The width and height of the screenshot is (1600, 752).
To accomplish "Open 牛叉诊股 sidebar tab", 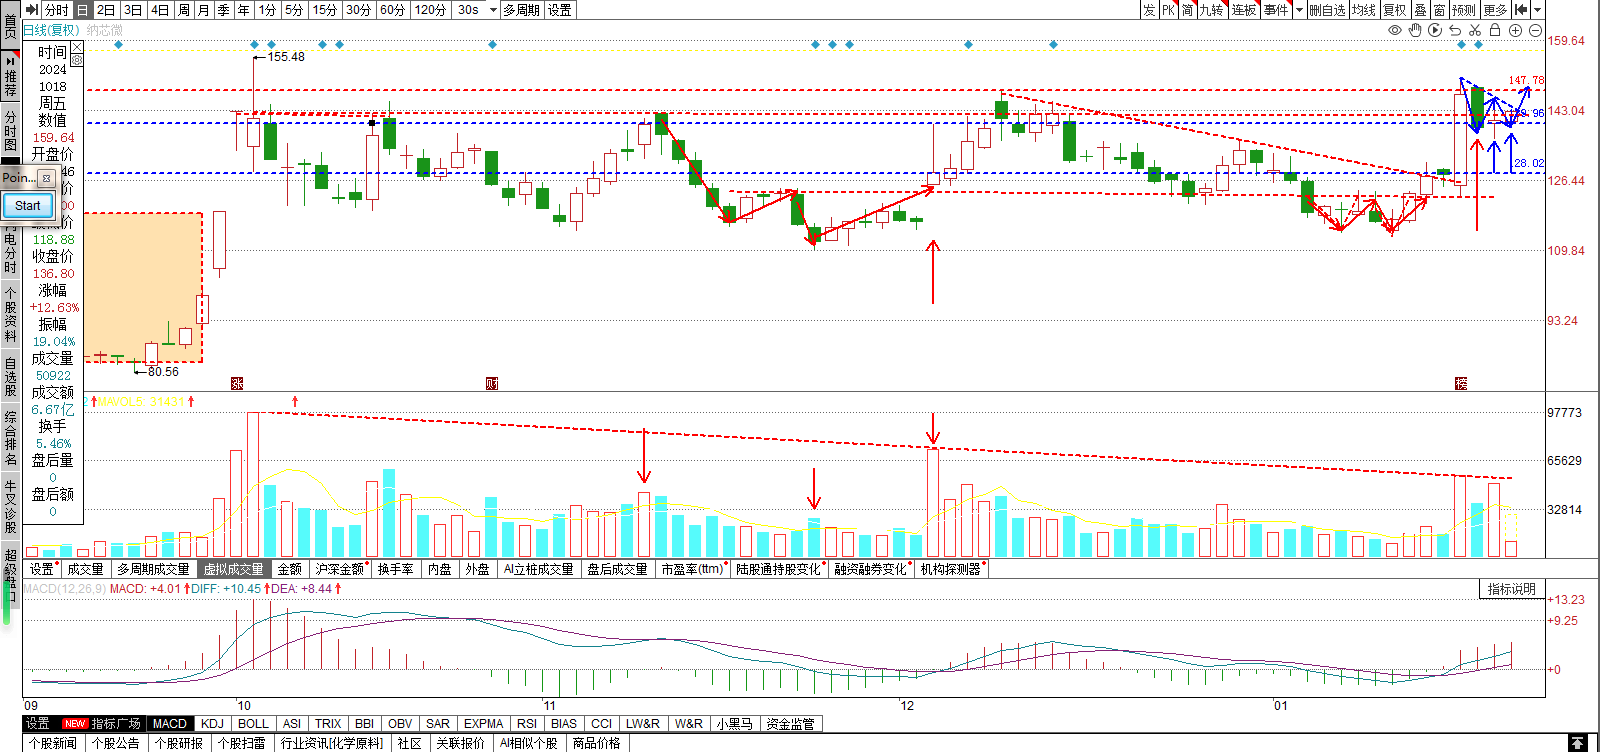I will tap(10, 508).
